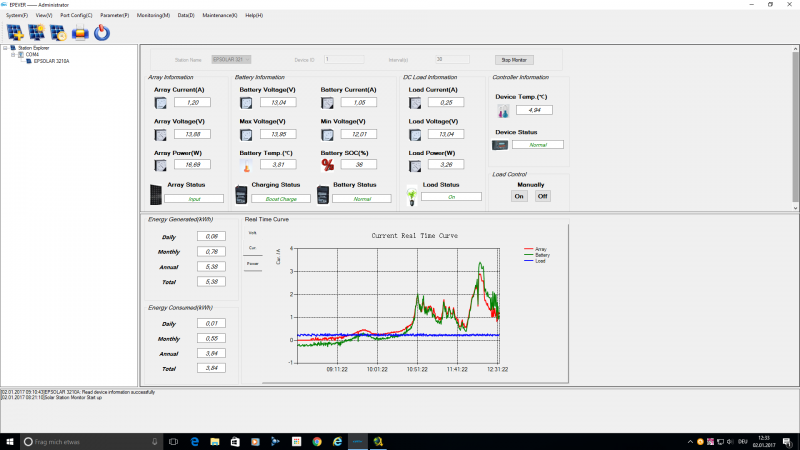Click the vertical scrollbar of monitoring panel
800x450 pixels.
[795, 127]
